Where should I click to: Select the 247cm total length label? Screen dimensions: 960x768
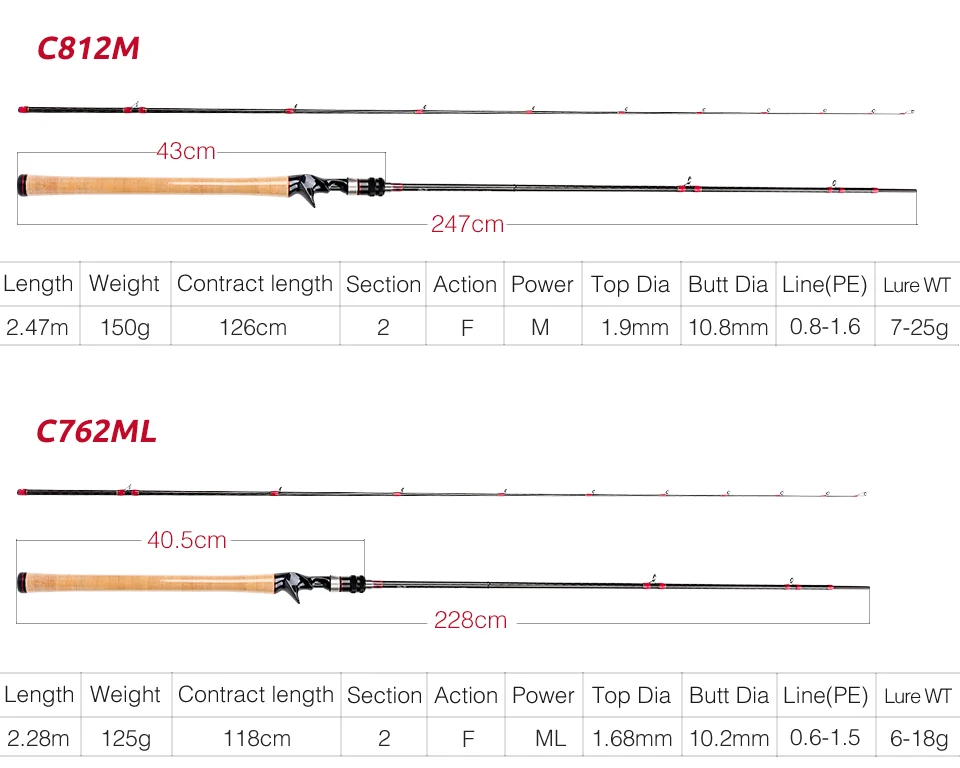point(468,224)
